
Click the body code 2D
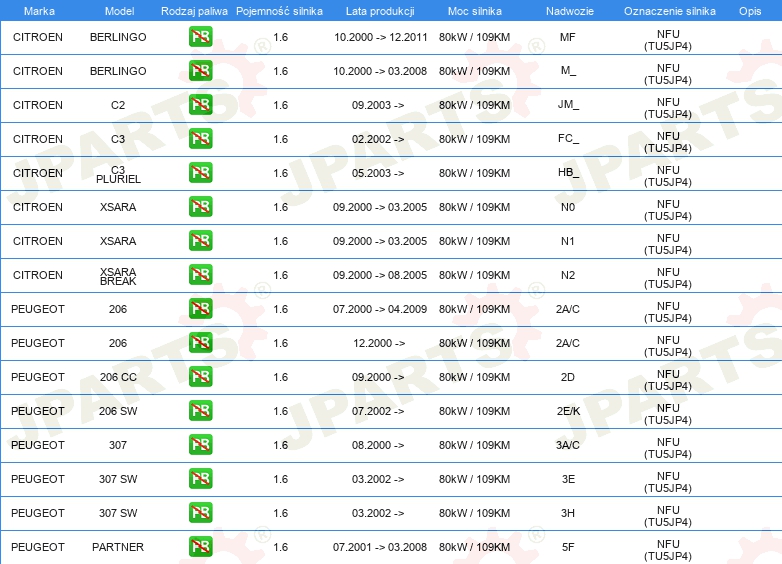(x=568, y=377)
